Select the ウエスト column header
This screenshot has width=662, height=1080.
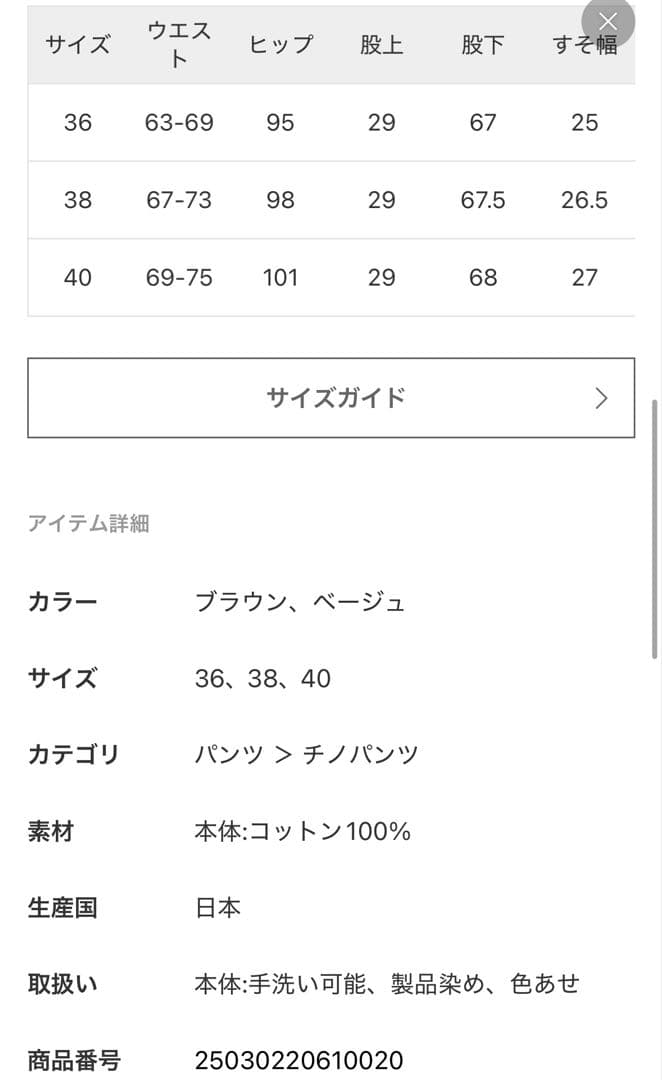tap(179, 44)
